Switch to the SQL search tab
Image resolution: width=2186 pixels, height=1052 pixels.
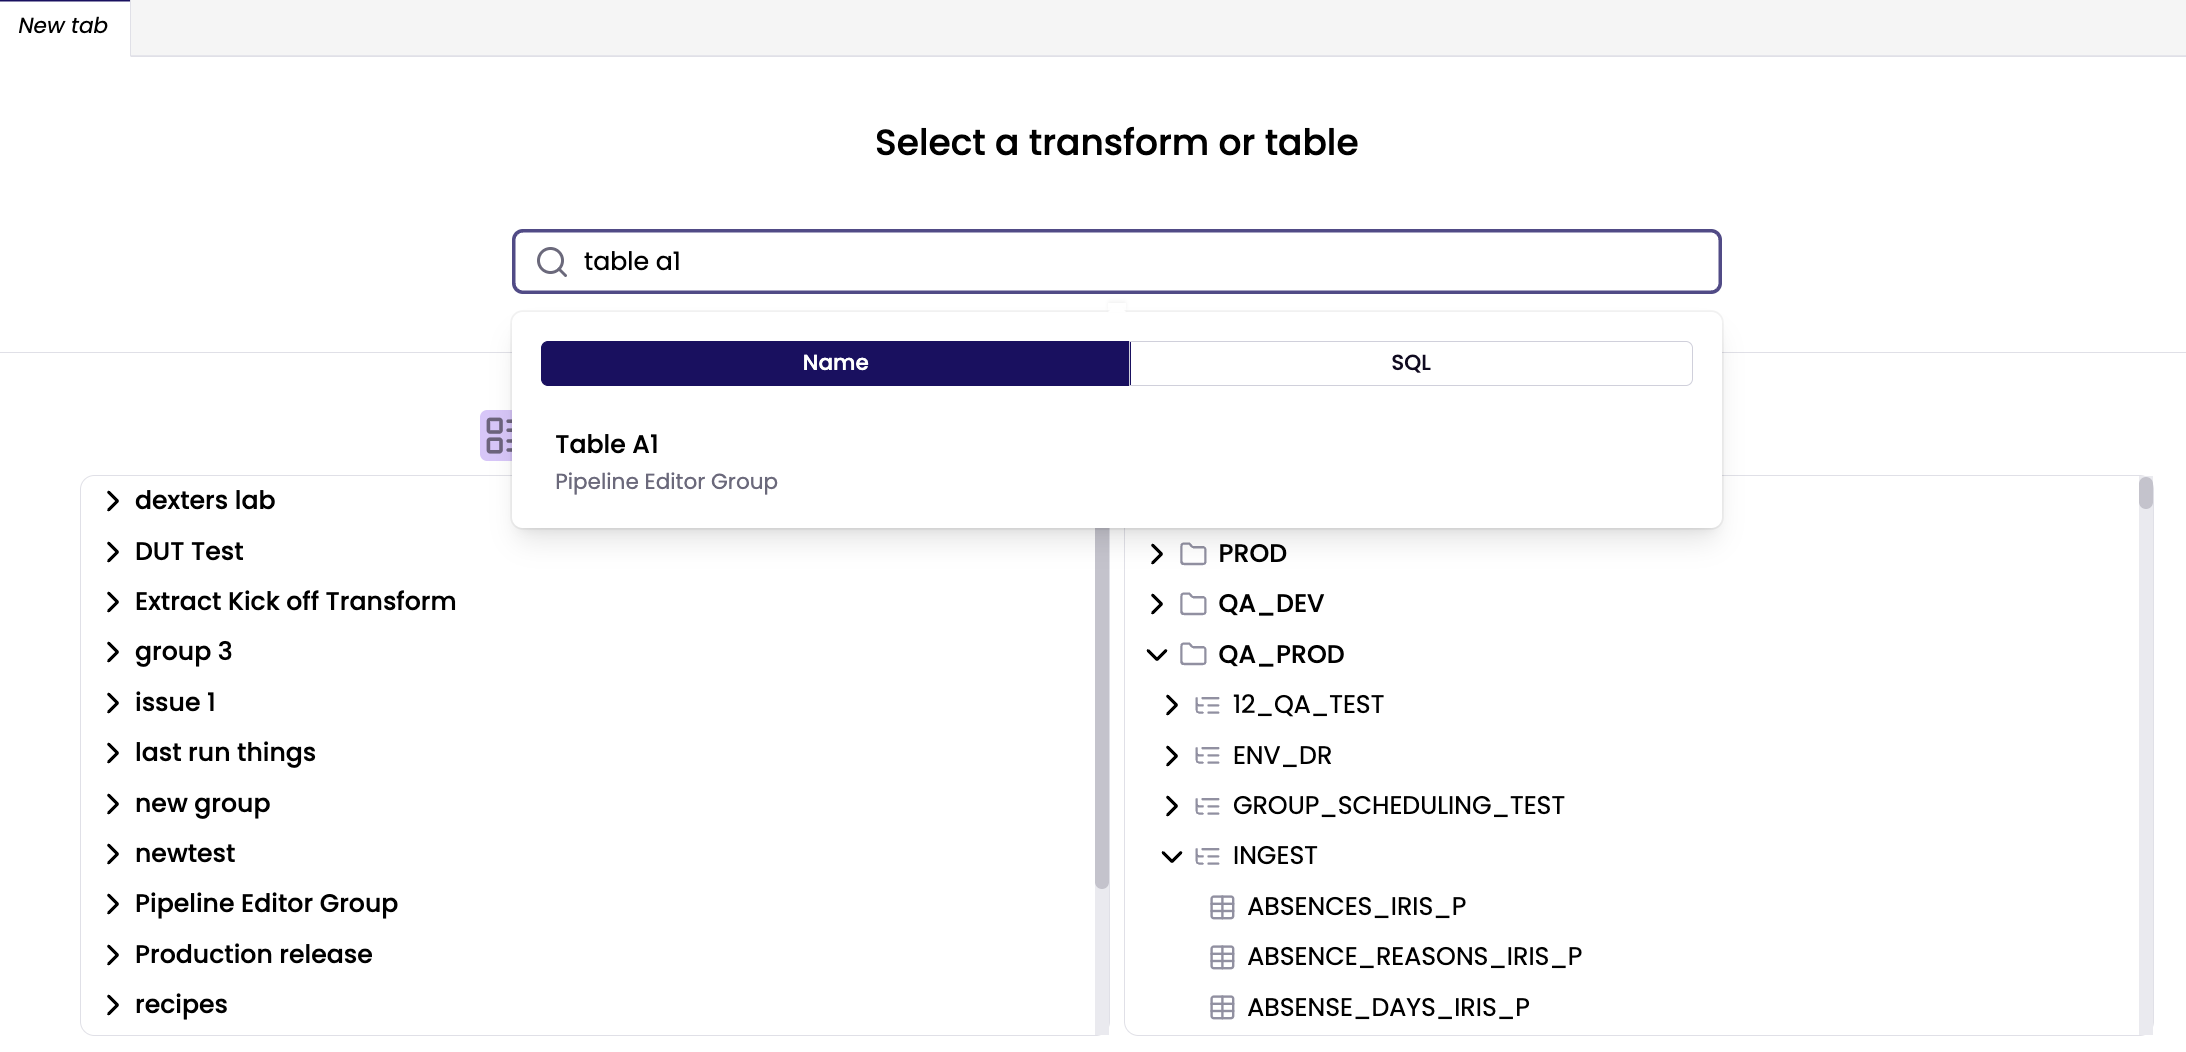[x=1411, y=363]
